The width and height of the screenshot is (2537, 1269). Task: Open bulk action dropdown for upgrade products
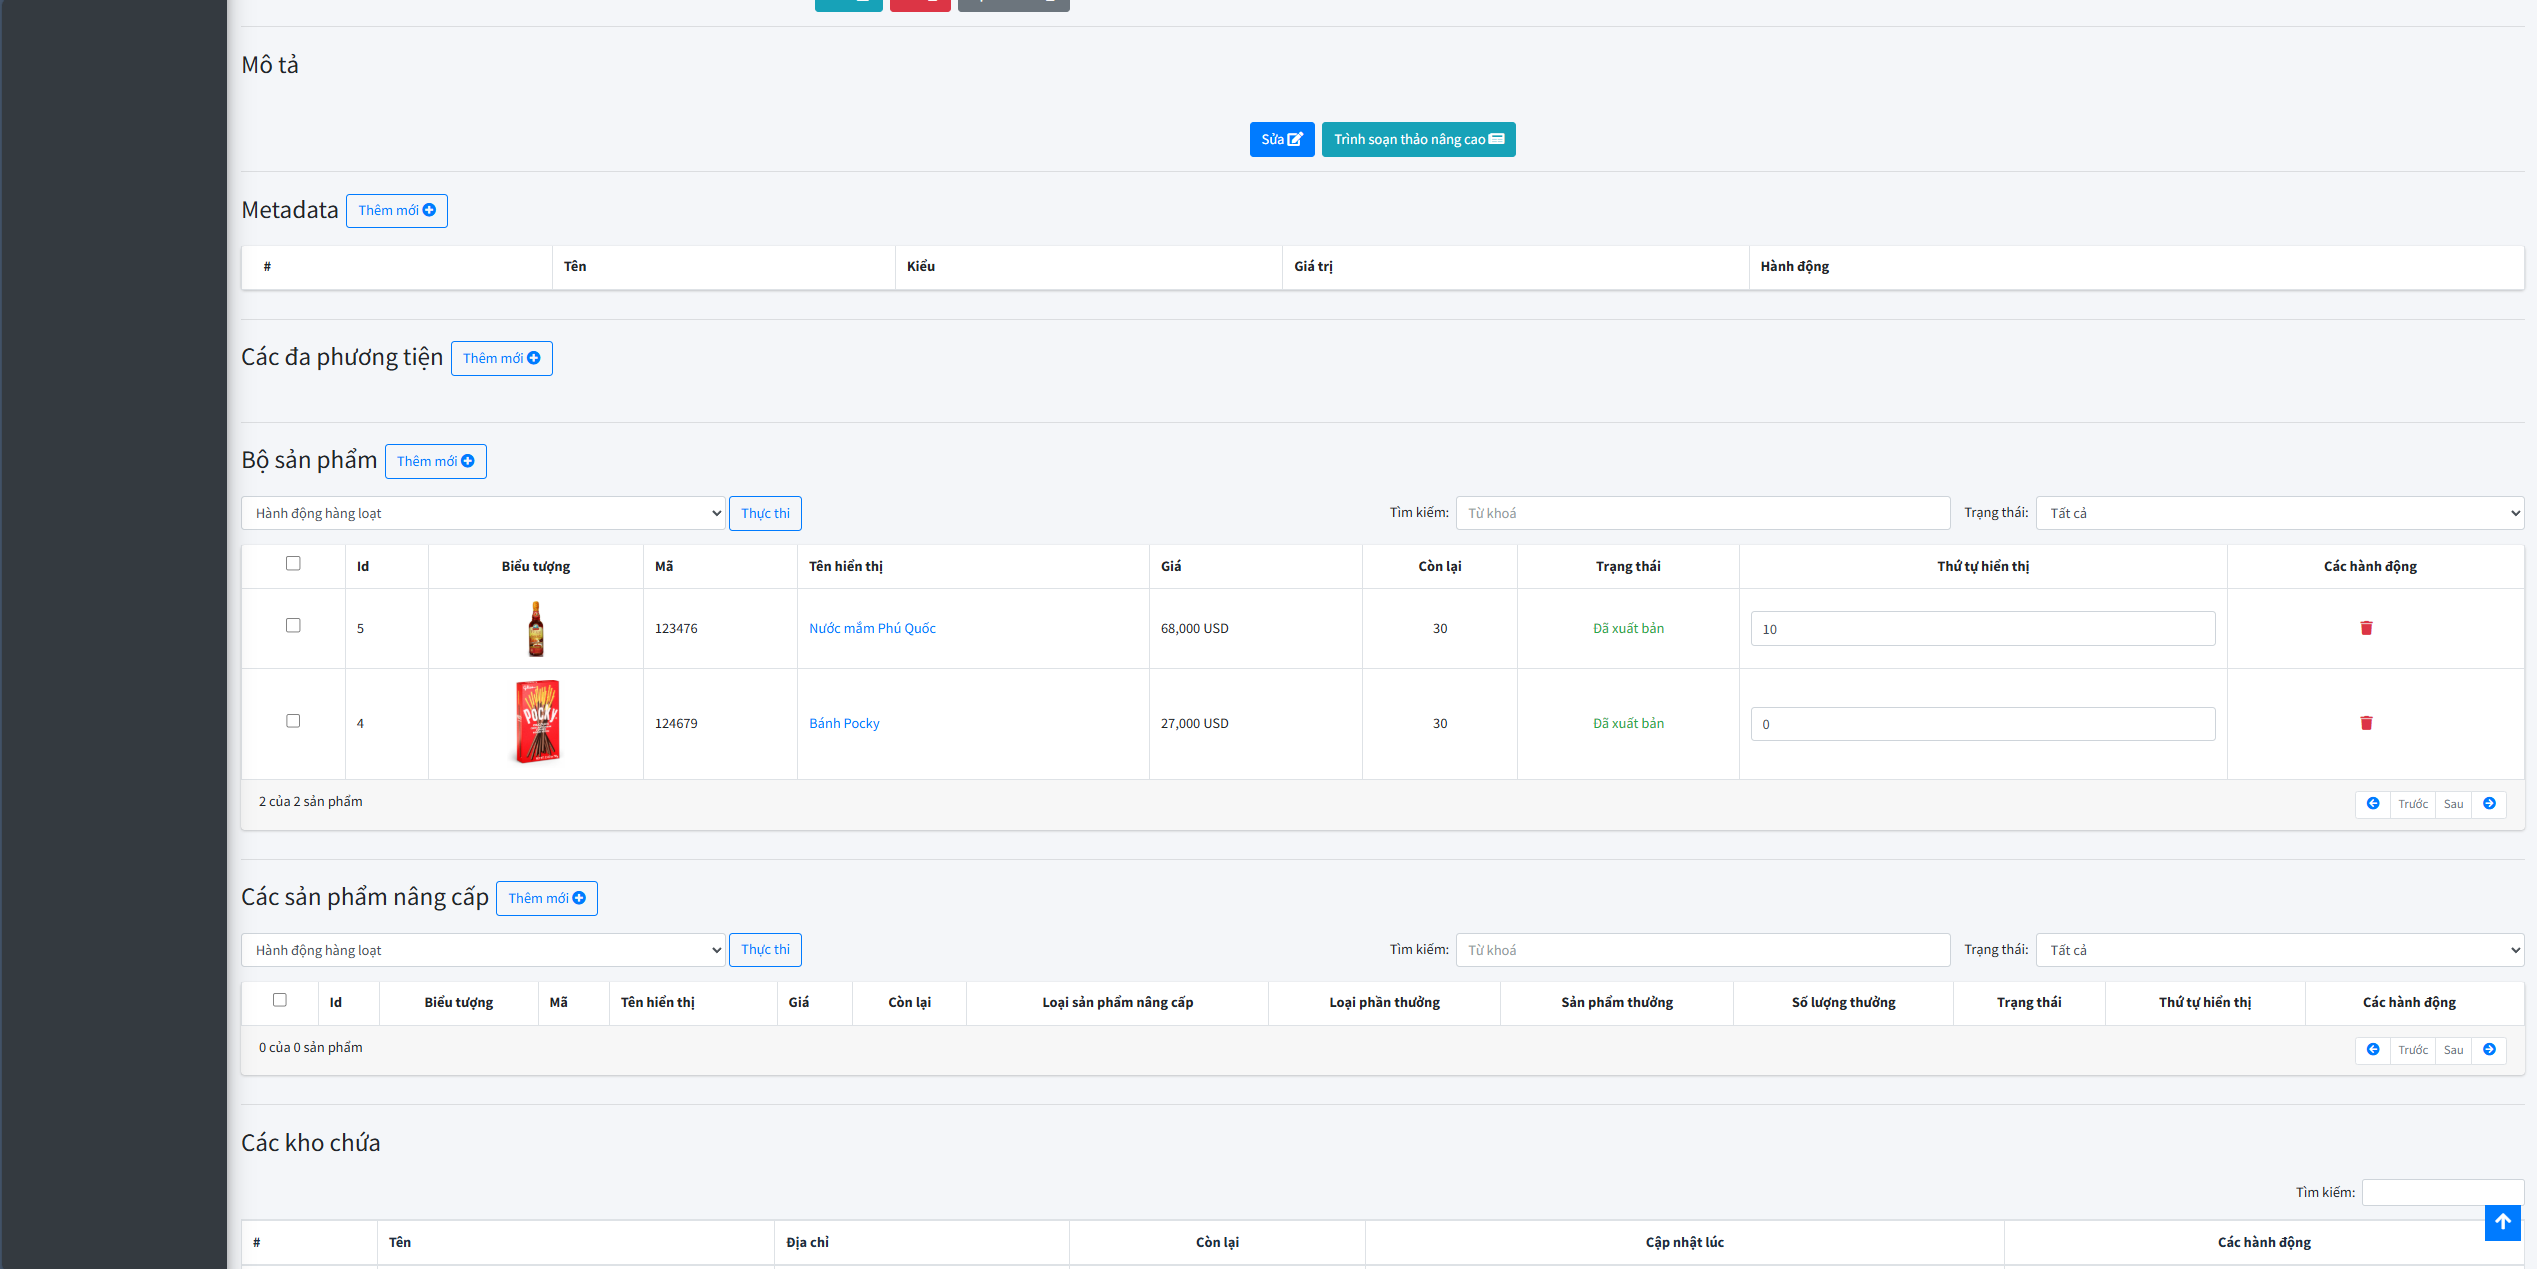pos(483,950)
